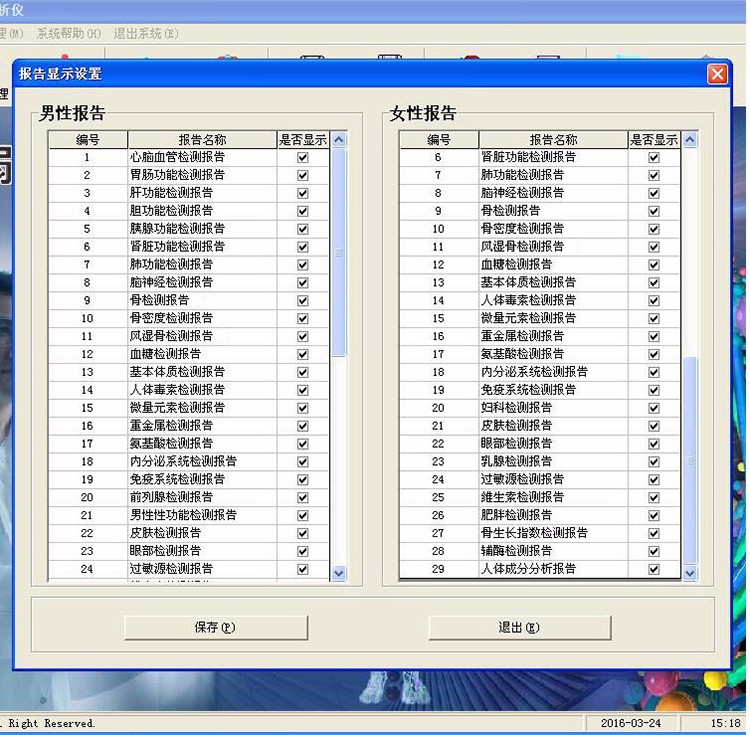Toggle 妇科检测报告 display checkbox
Screen dimensions: 750x735
coord(653,408)
